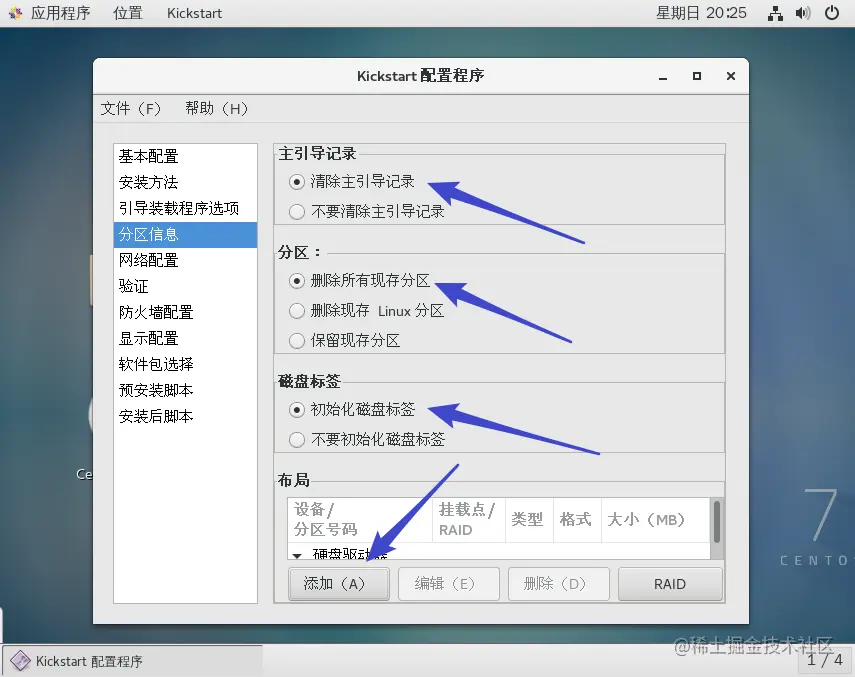The image size is (855, 677).
Task: Open the 文件（F） menu
Action: (x=131, y=108)
